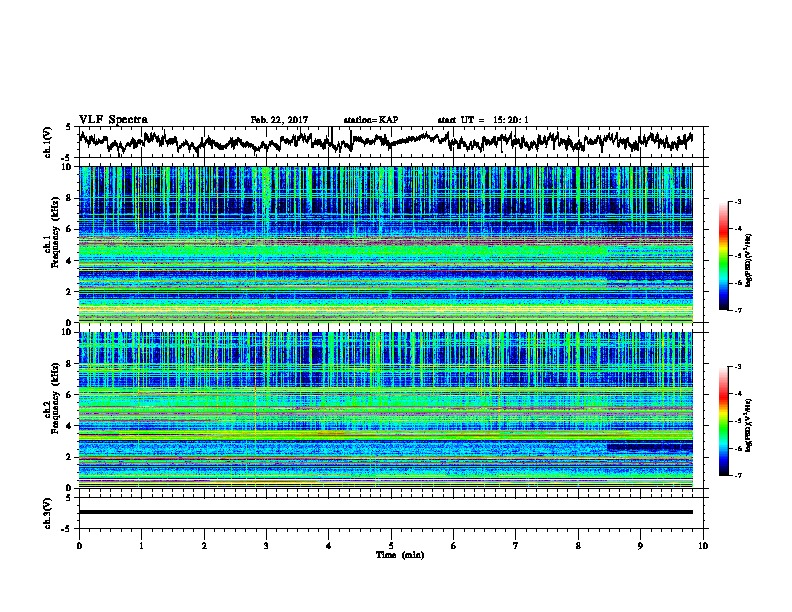Select the "start UT = 15:20:1" text
Viewport: 792px width, 612px height.
(483, 120)
